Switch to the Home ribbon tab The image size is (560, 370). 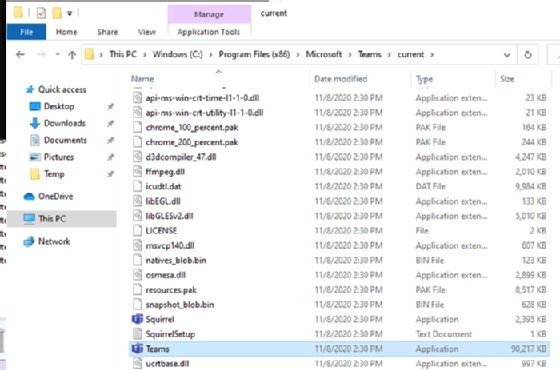66,32
